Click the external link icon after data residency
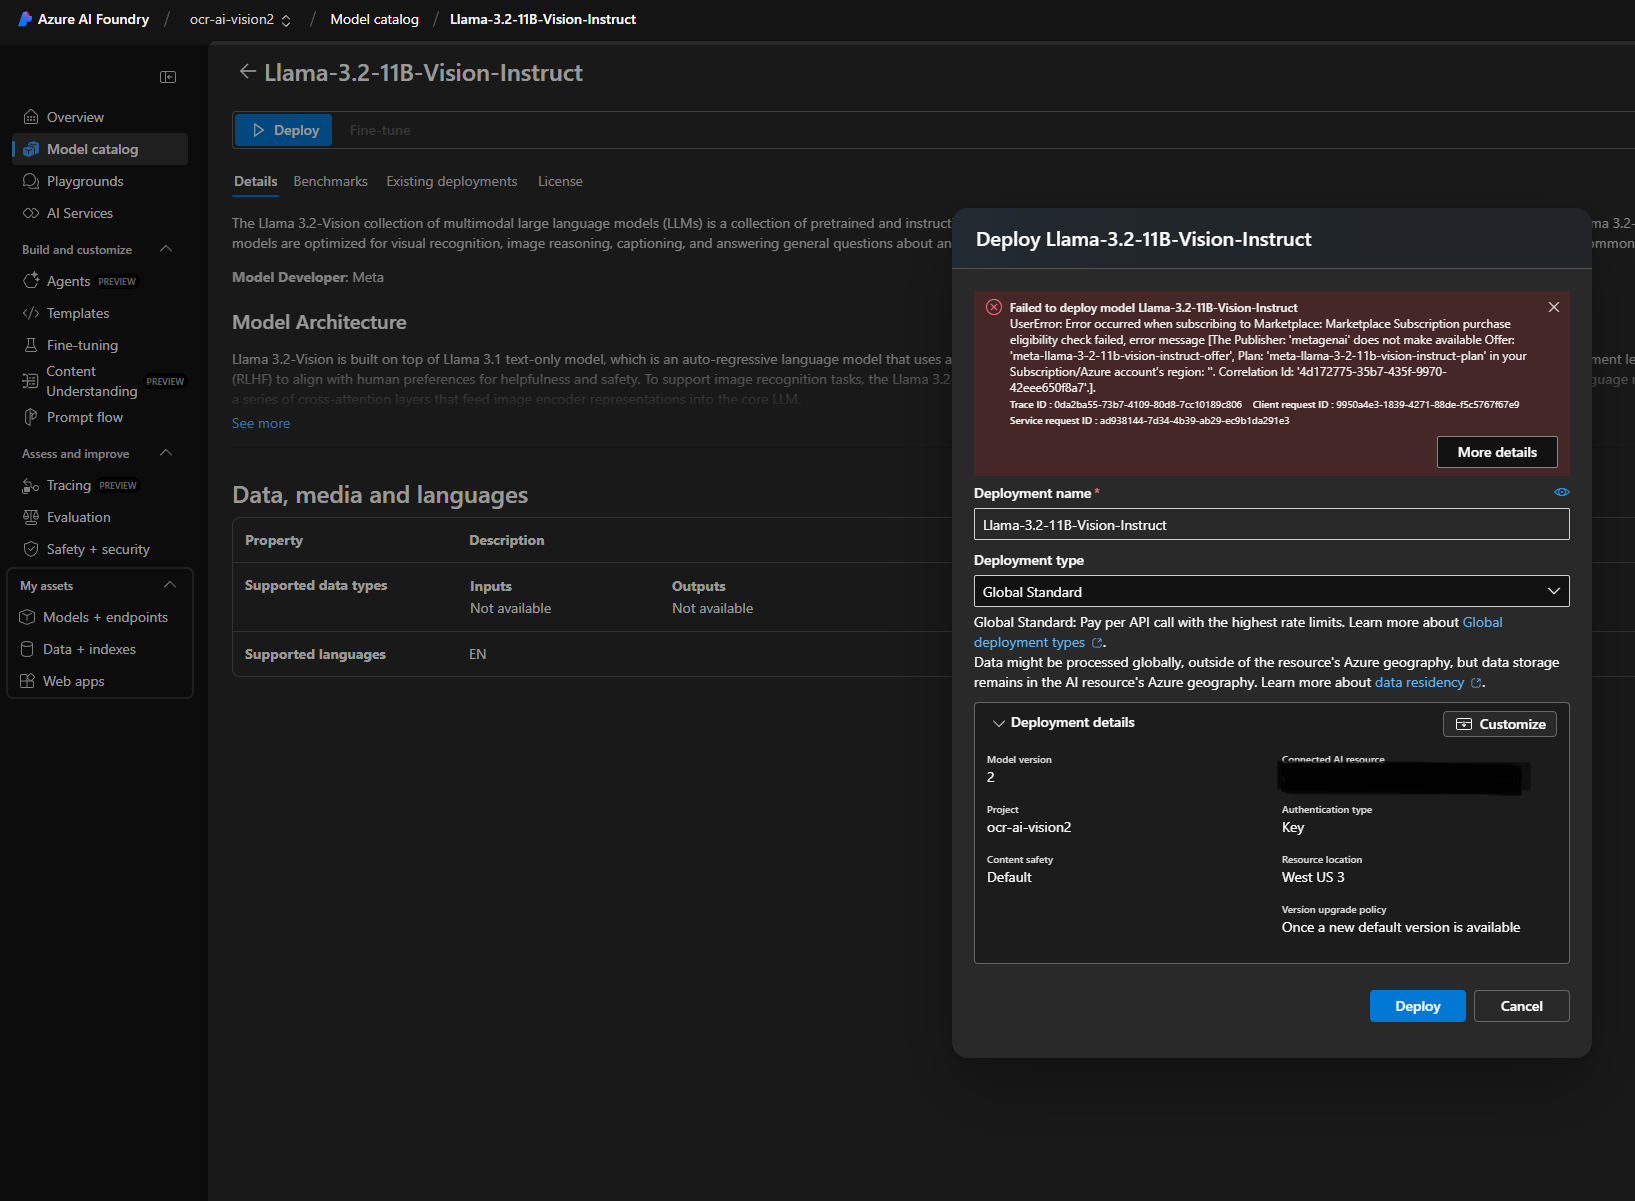 tap(1476, 683)
